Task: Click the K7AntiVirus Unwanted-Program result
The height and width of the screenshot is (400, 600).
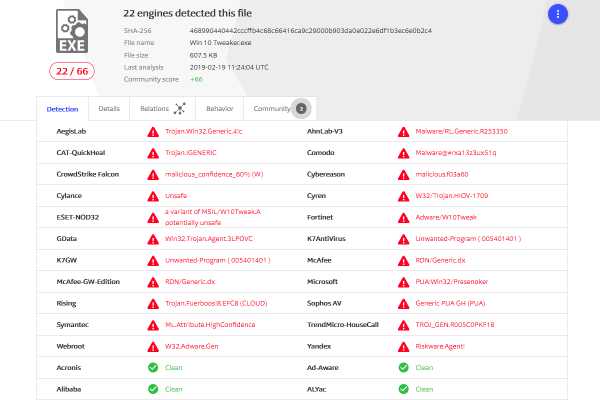Action: pyautogui.click(x=468, y=238)
